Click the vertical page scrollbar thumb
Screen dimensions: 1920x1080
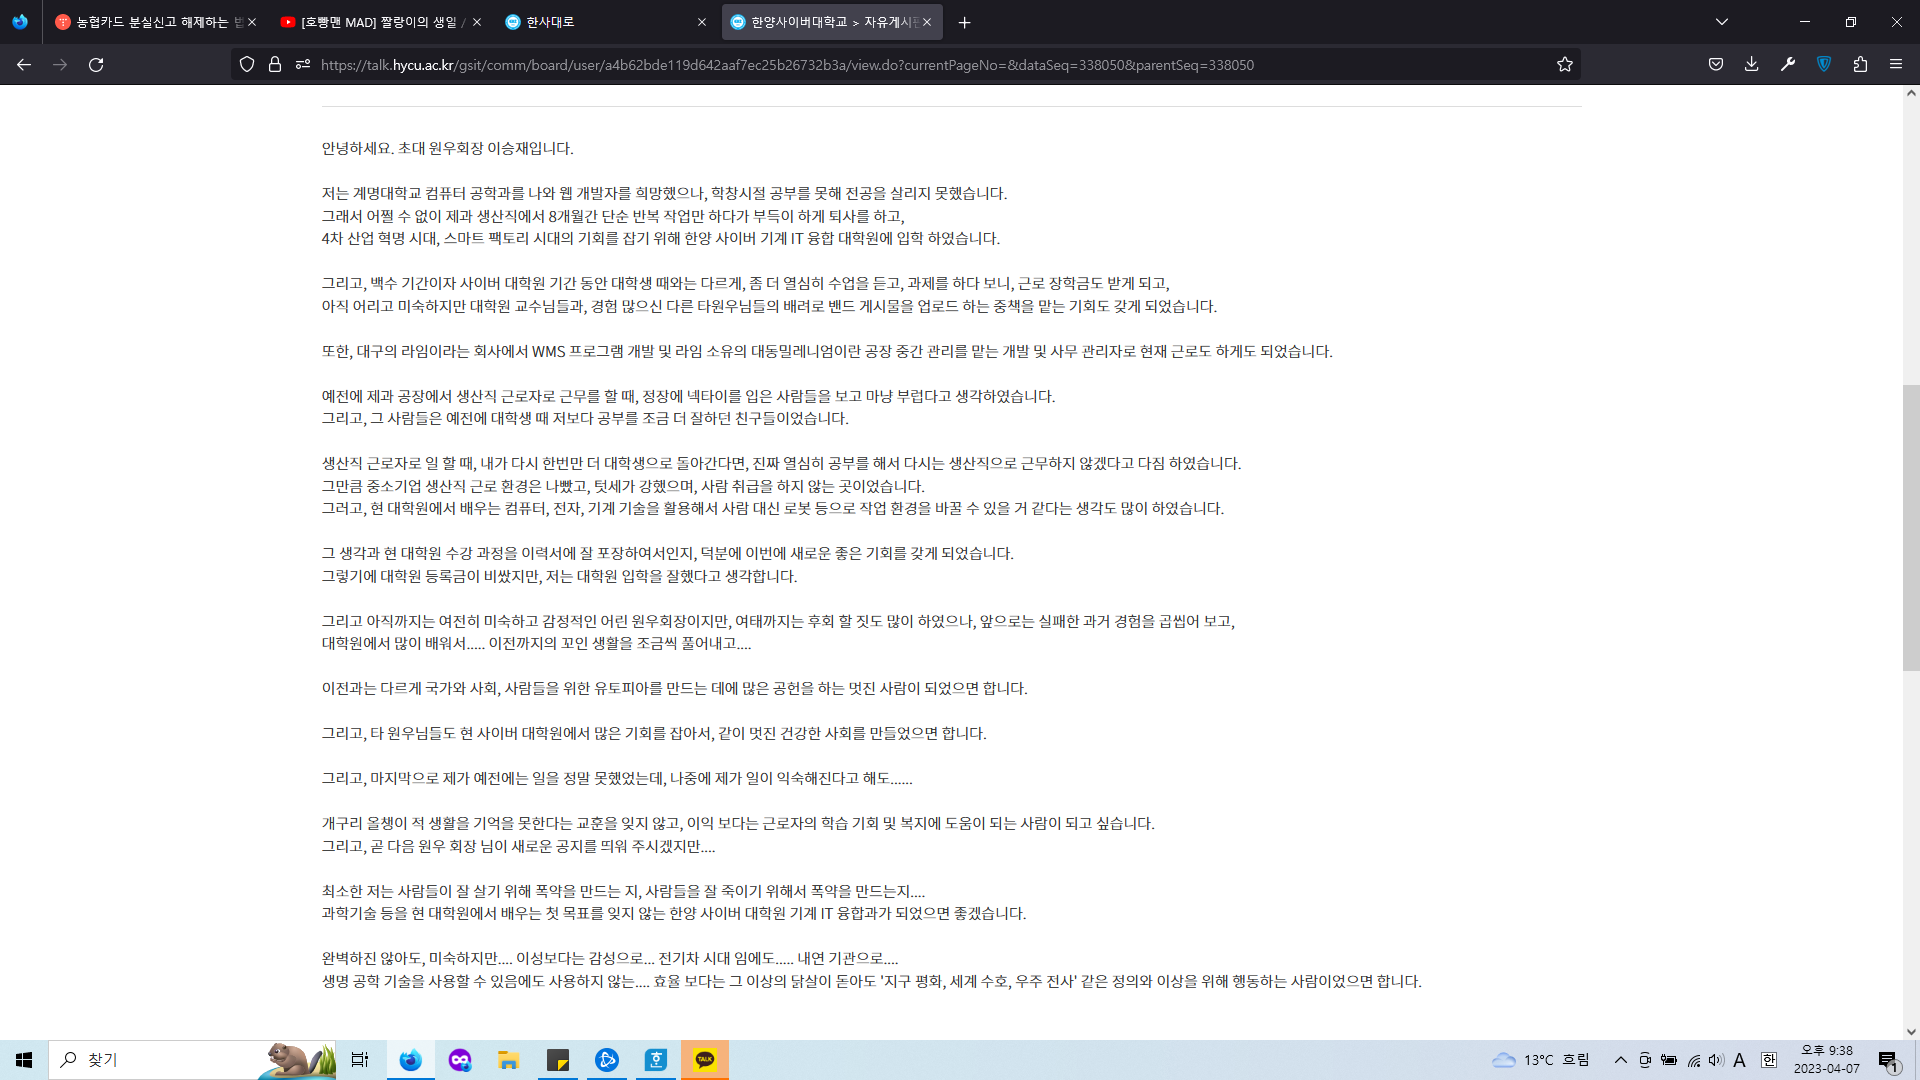click(1910, 527)
